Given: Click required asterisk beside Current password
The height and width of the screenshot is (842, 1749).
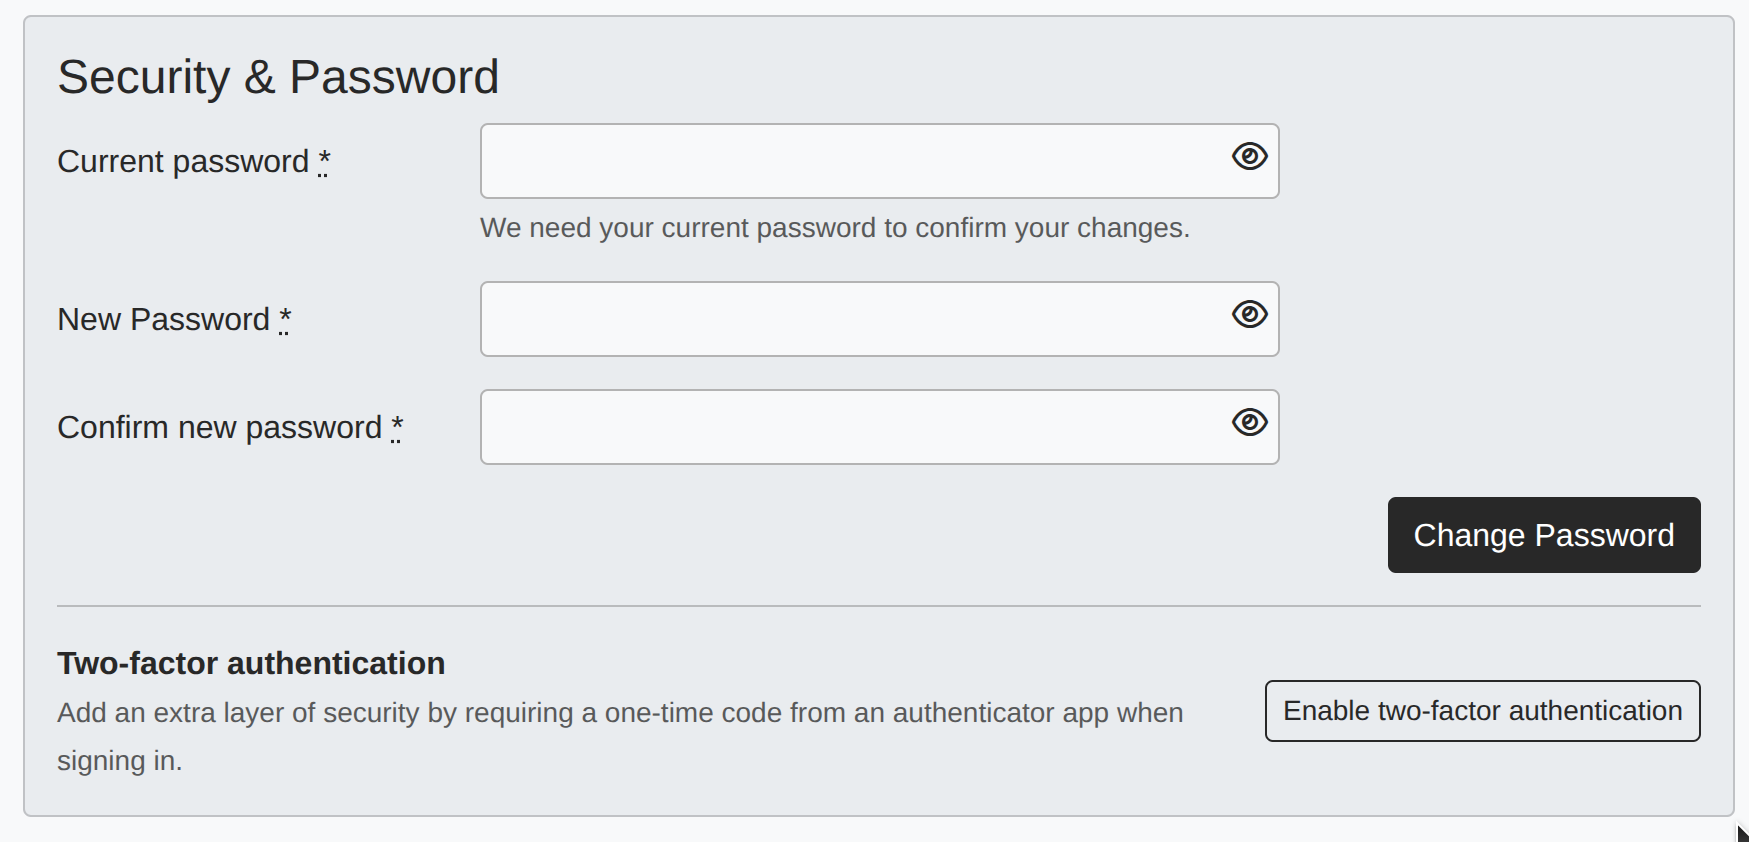Looking at the screenshot, I should tap(324, 160).
